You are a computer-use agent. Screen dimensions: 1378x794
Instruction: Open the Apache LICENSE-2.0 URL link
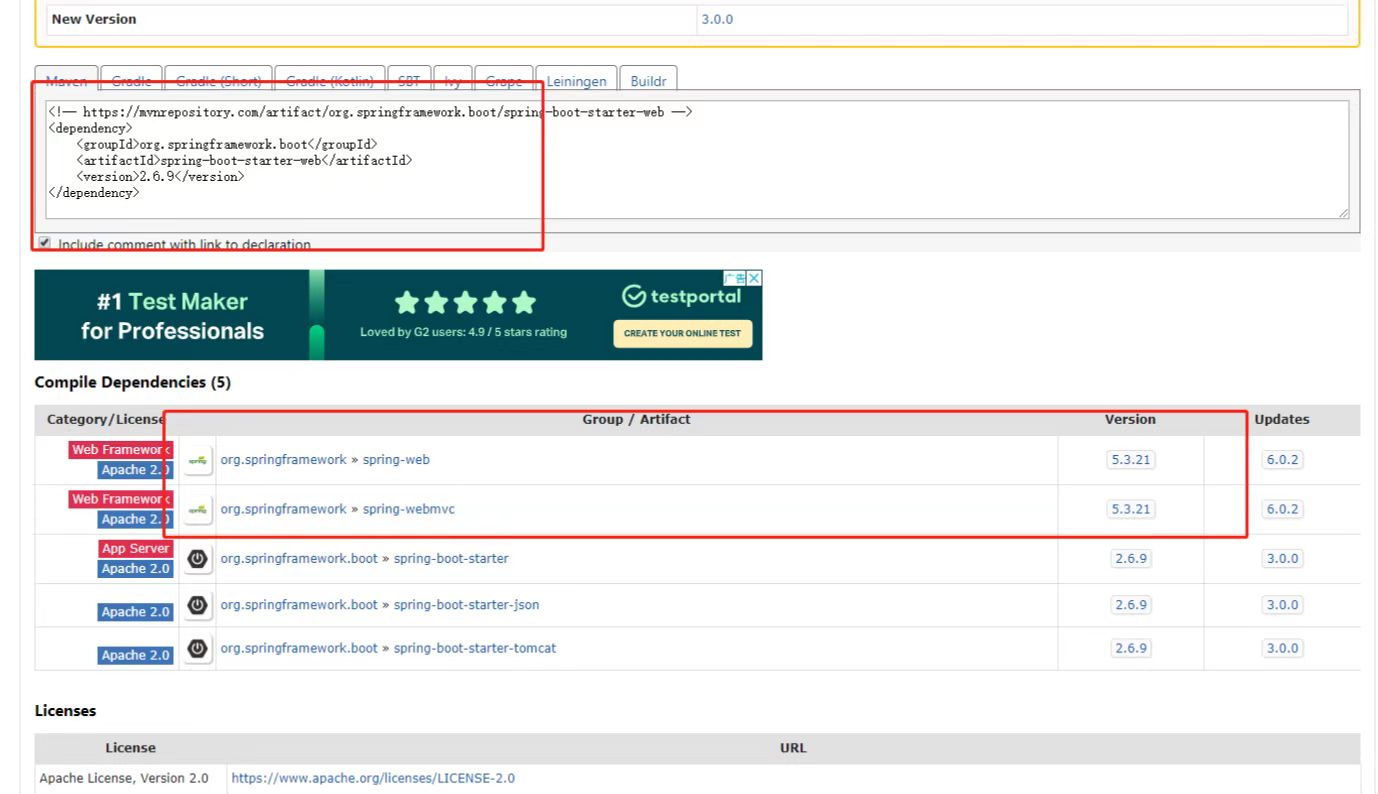(x=373, y=778)
